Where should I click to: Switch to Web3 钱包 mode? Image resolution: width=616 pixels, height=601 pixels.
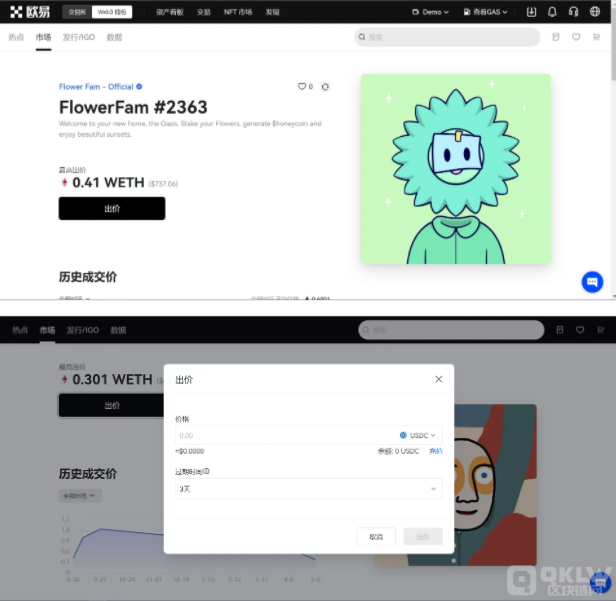111,12
